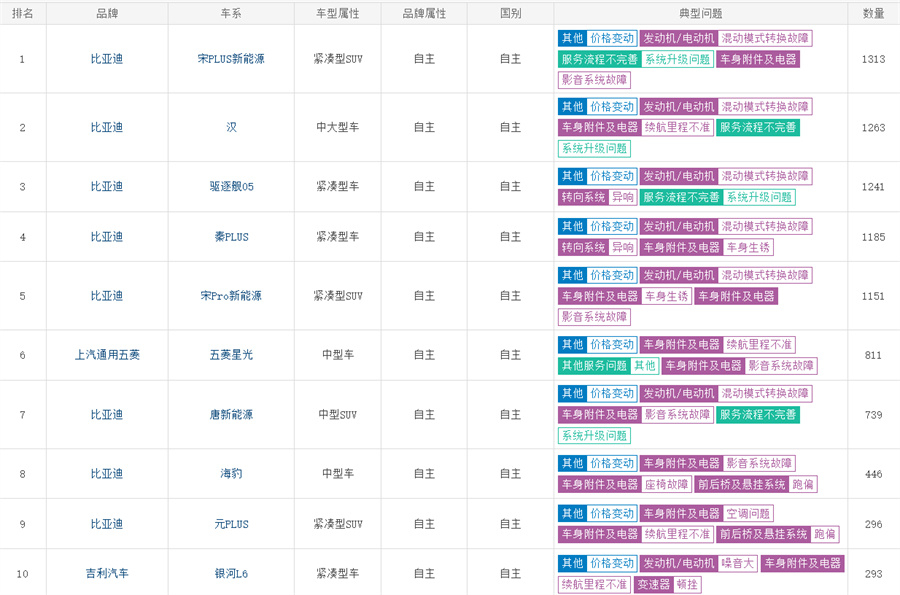
Task: Select the 变速器 tag in 银河L6 row
Action: [x=653, y=584]
